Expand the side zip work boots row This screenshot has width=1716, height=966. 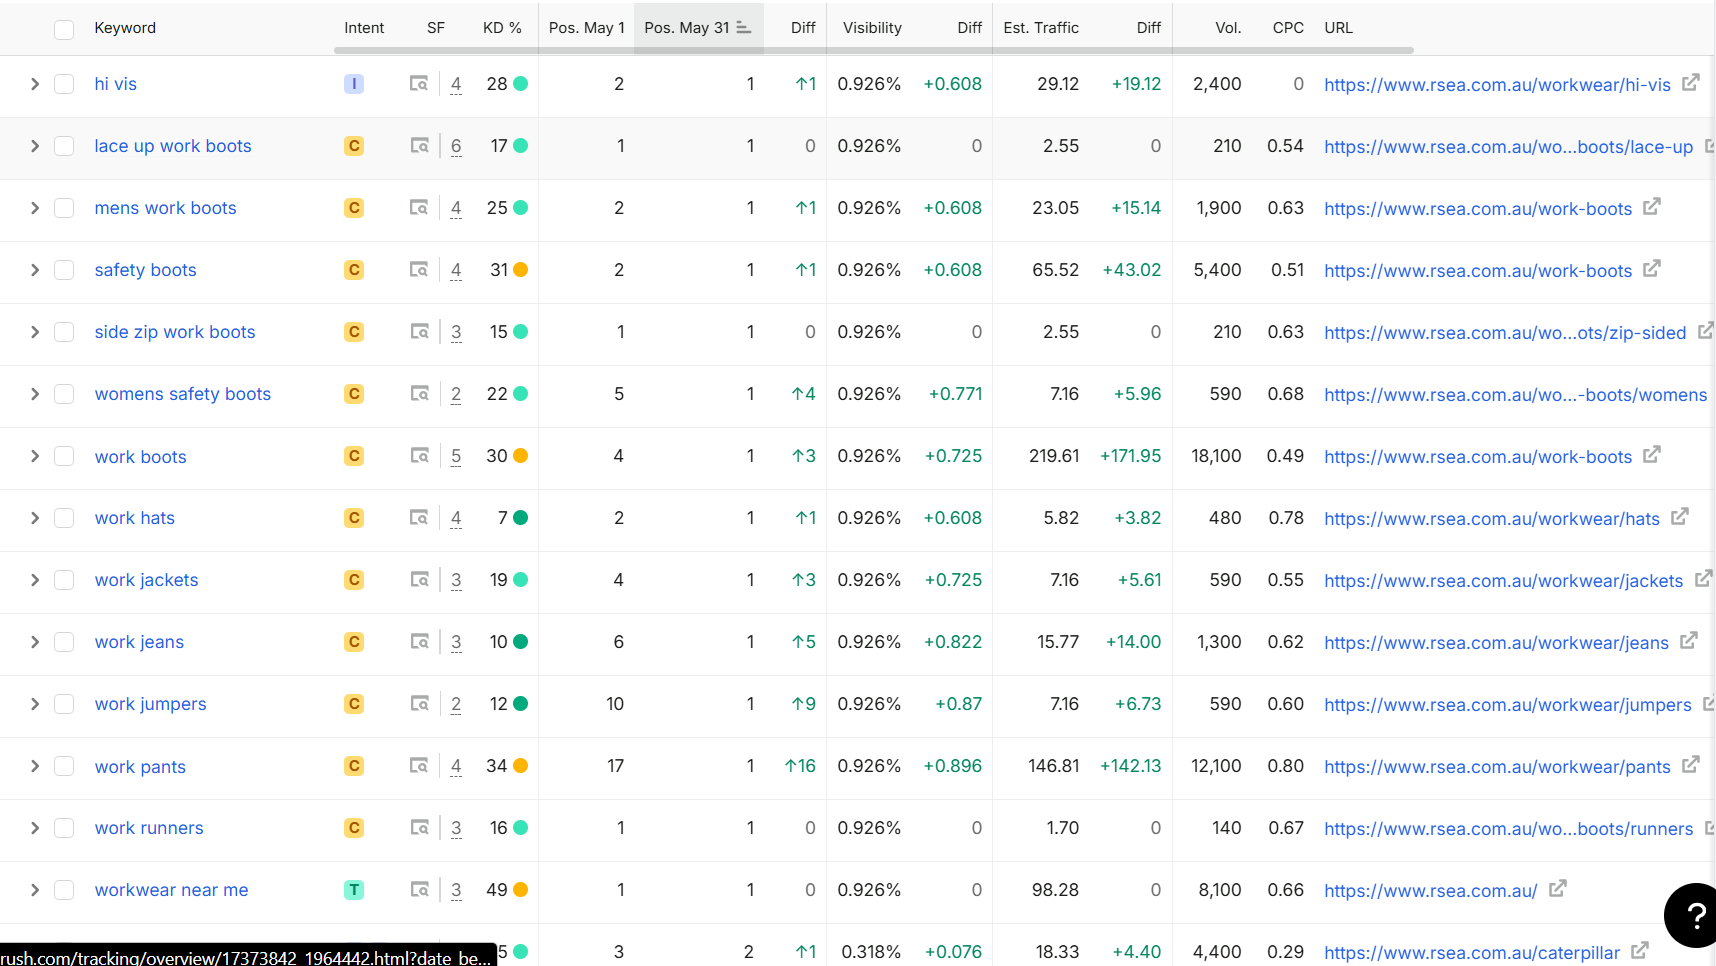pyautogui.click(x=35, y=332)
